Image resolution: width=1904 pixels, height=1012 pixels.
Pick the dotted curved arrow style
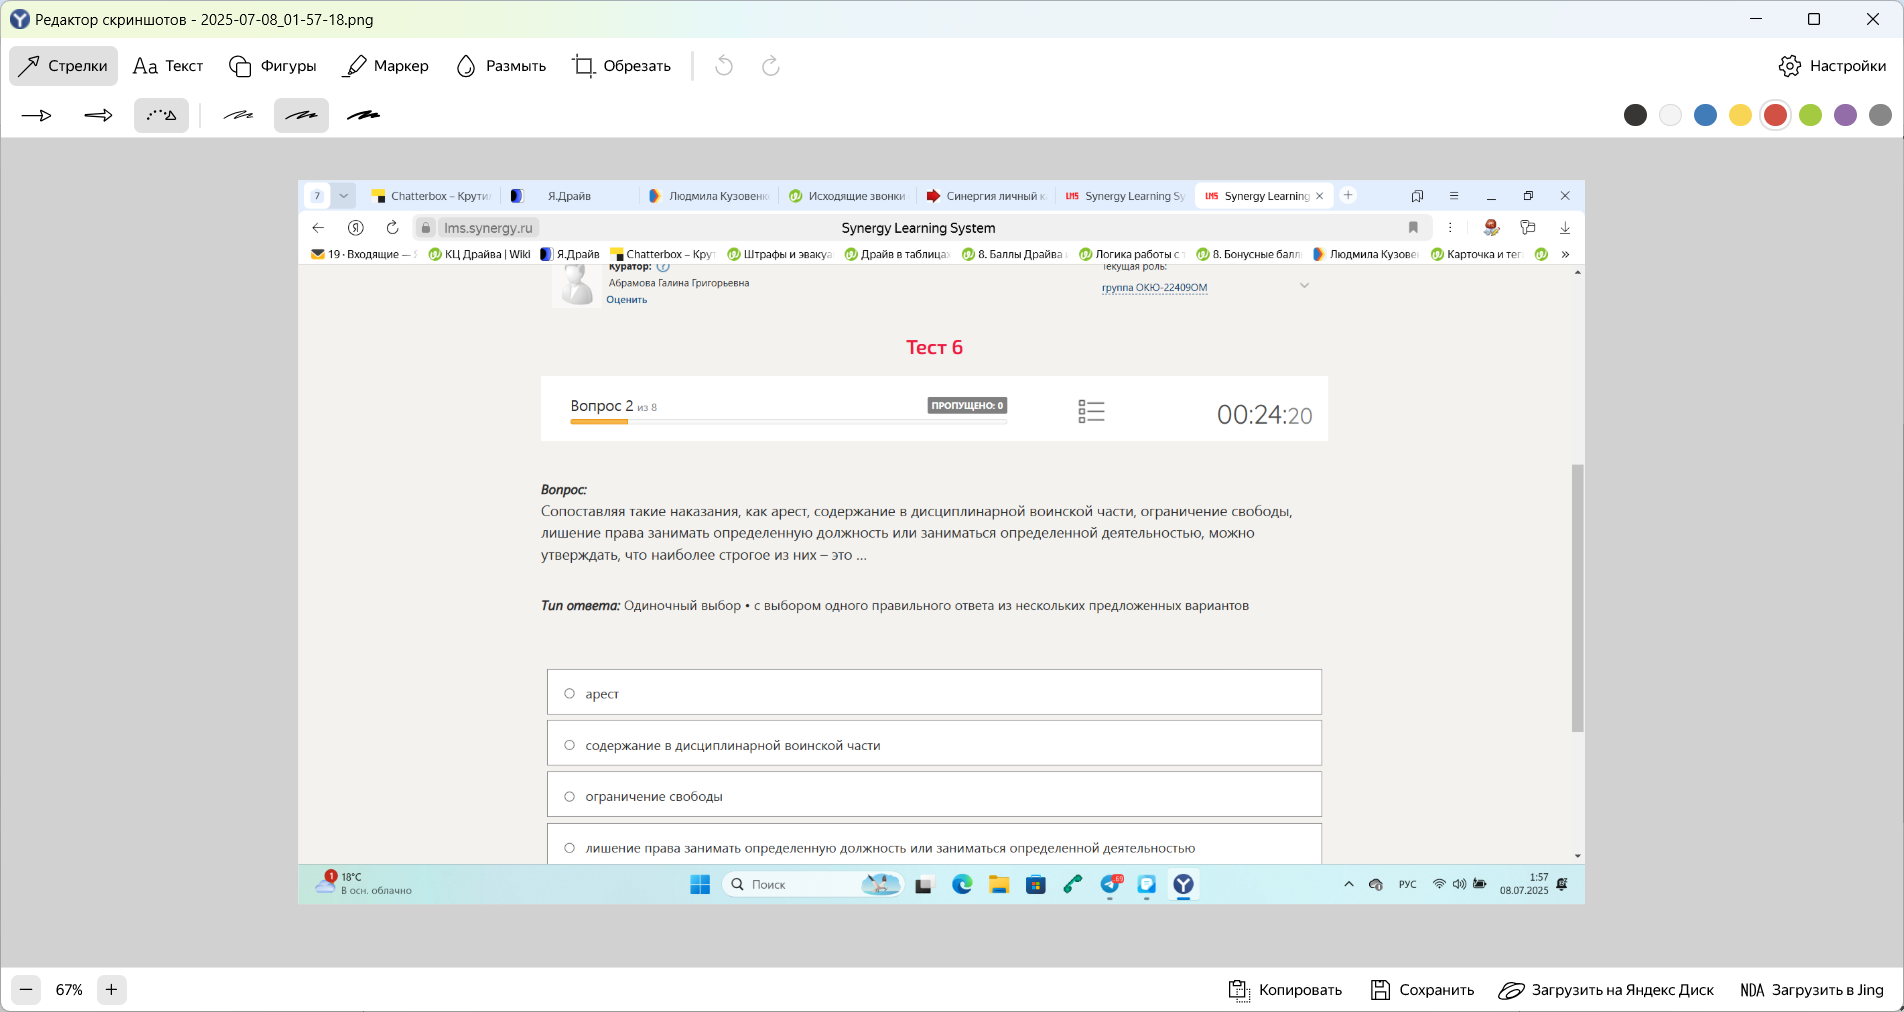coord(161,116)
